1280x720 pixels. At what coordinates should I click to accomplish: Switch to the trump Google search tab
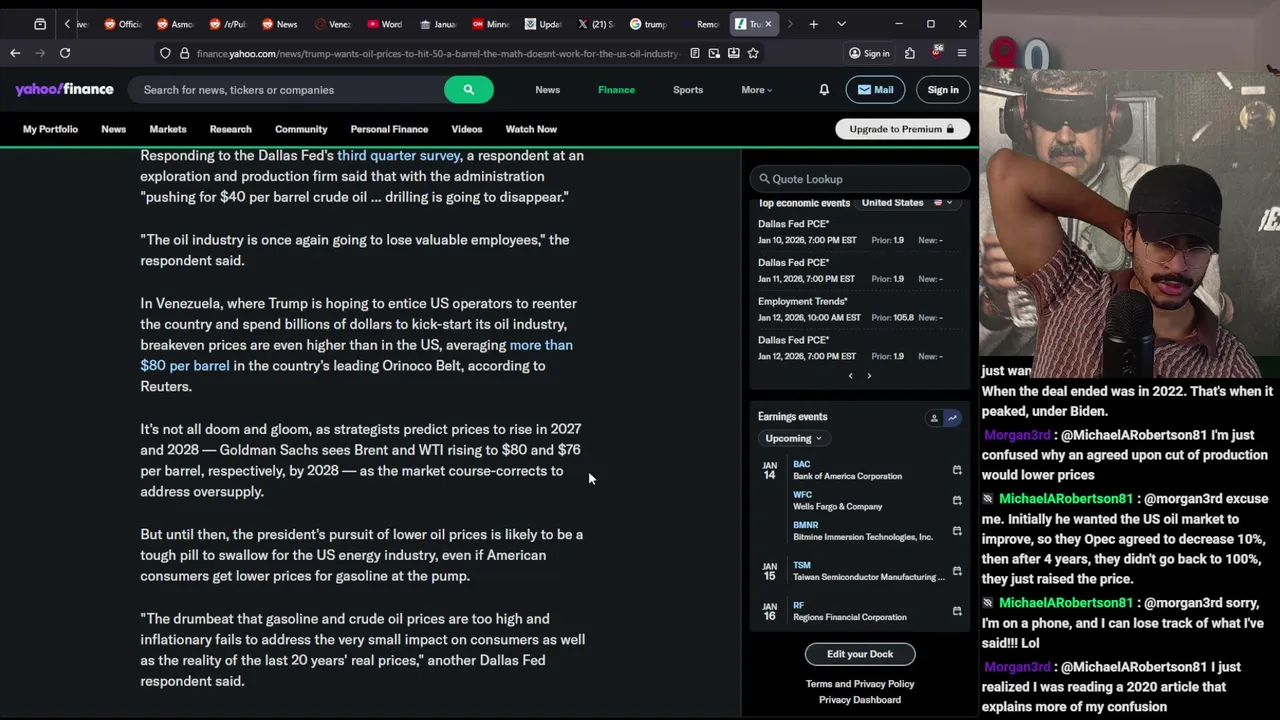[650, 24]
